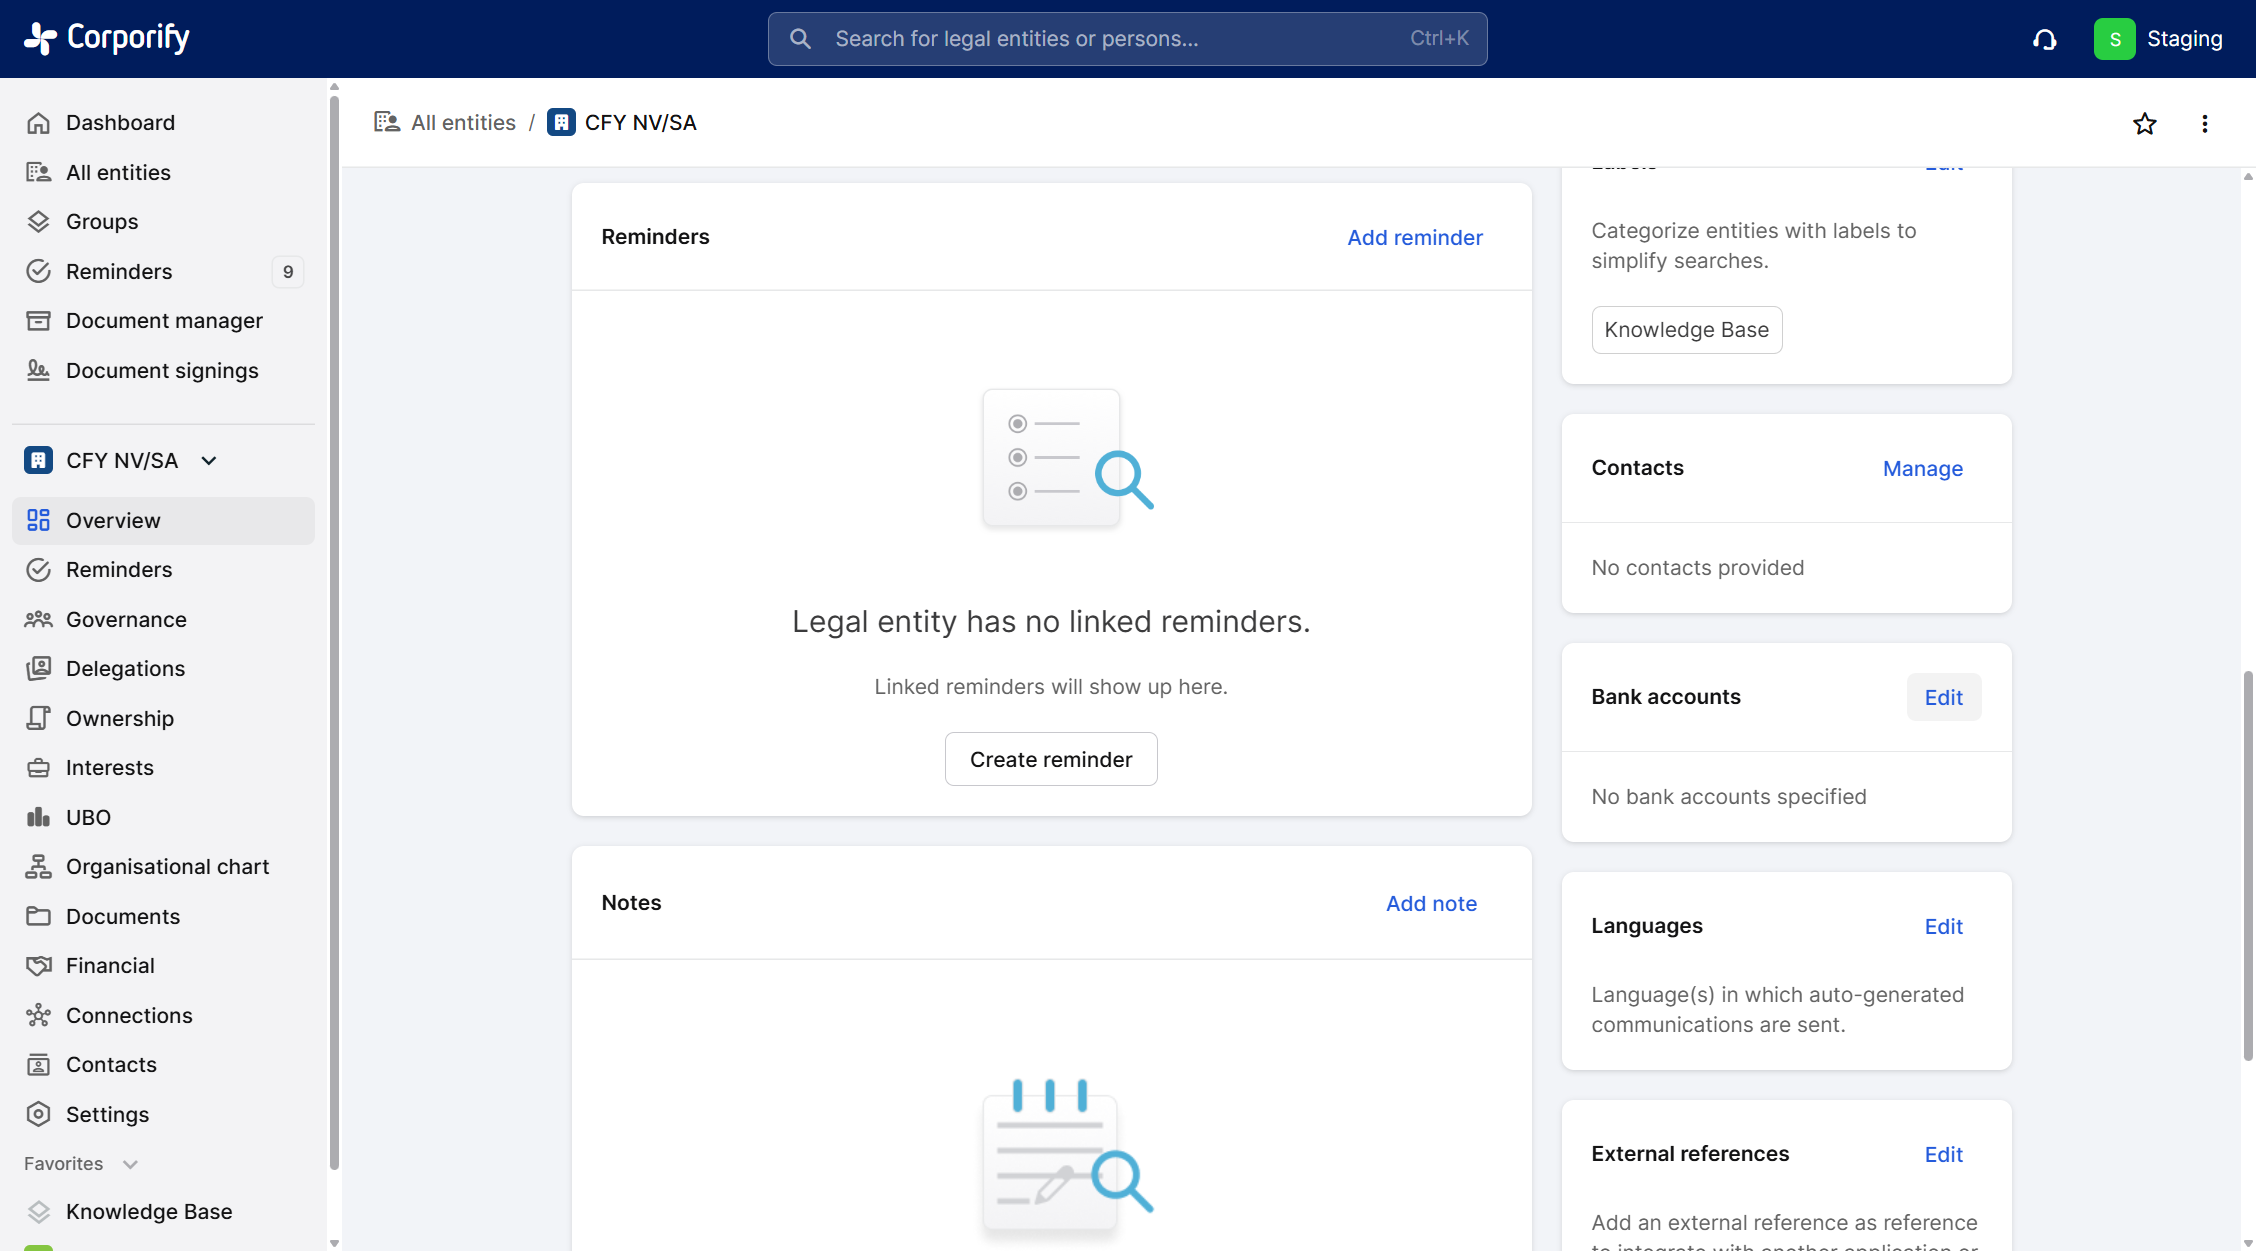The height and width of the screenshot is (1251, 2256).
Task: Click the Corporify logo
Action: (107, 38)
